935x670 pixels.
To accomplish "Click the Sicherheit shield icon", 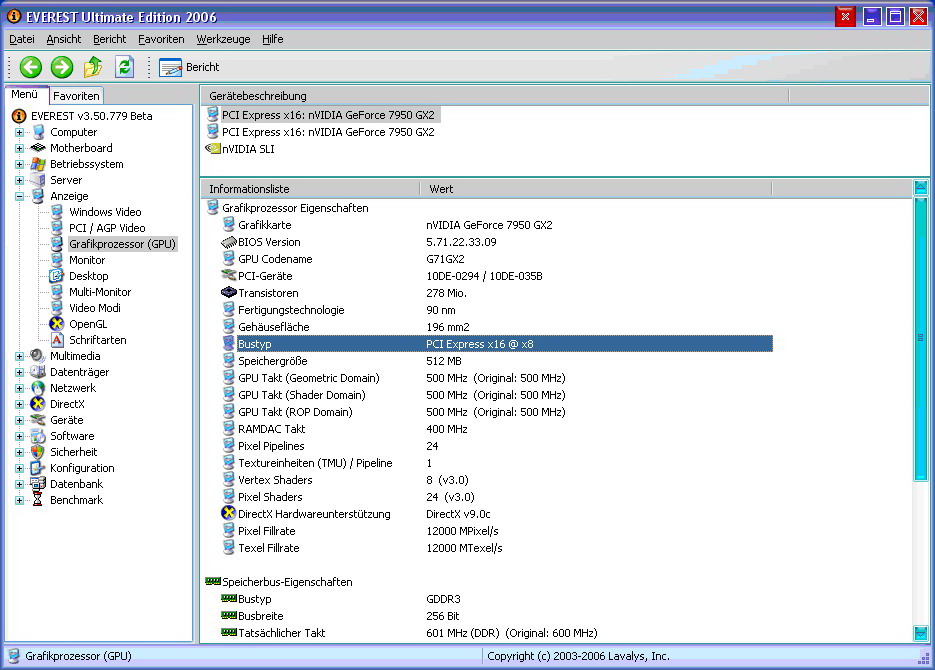I will click(38, 452).
